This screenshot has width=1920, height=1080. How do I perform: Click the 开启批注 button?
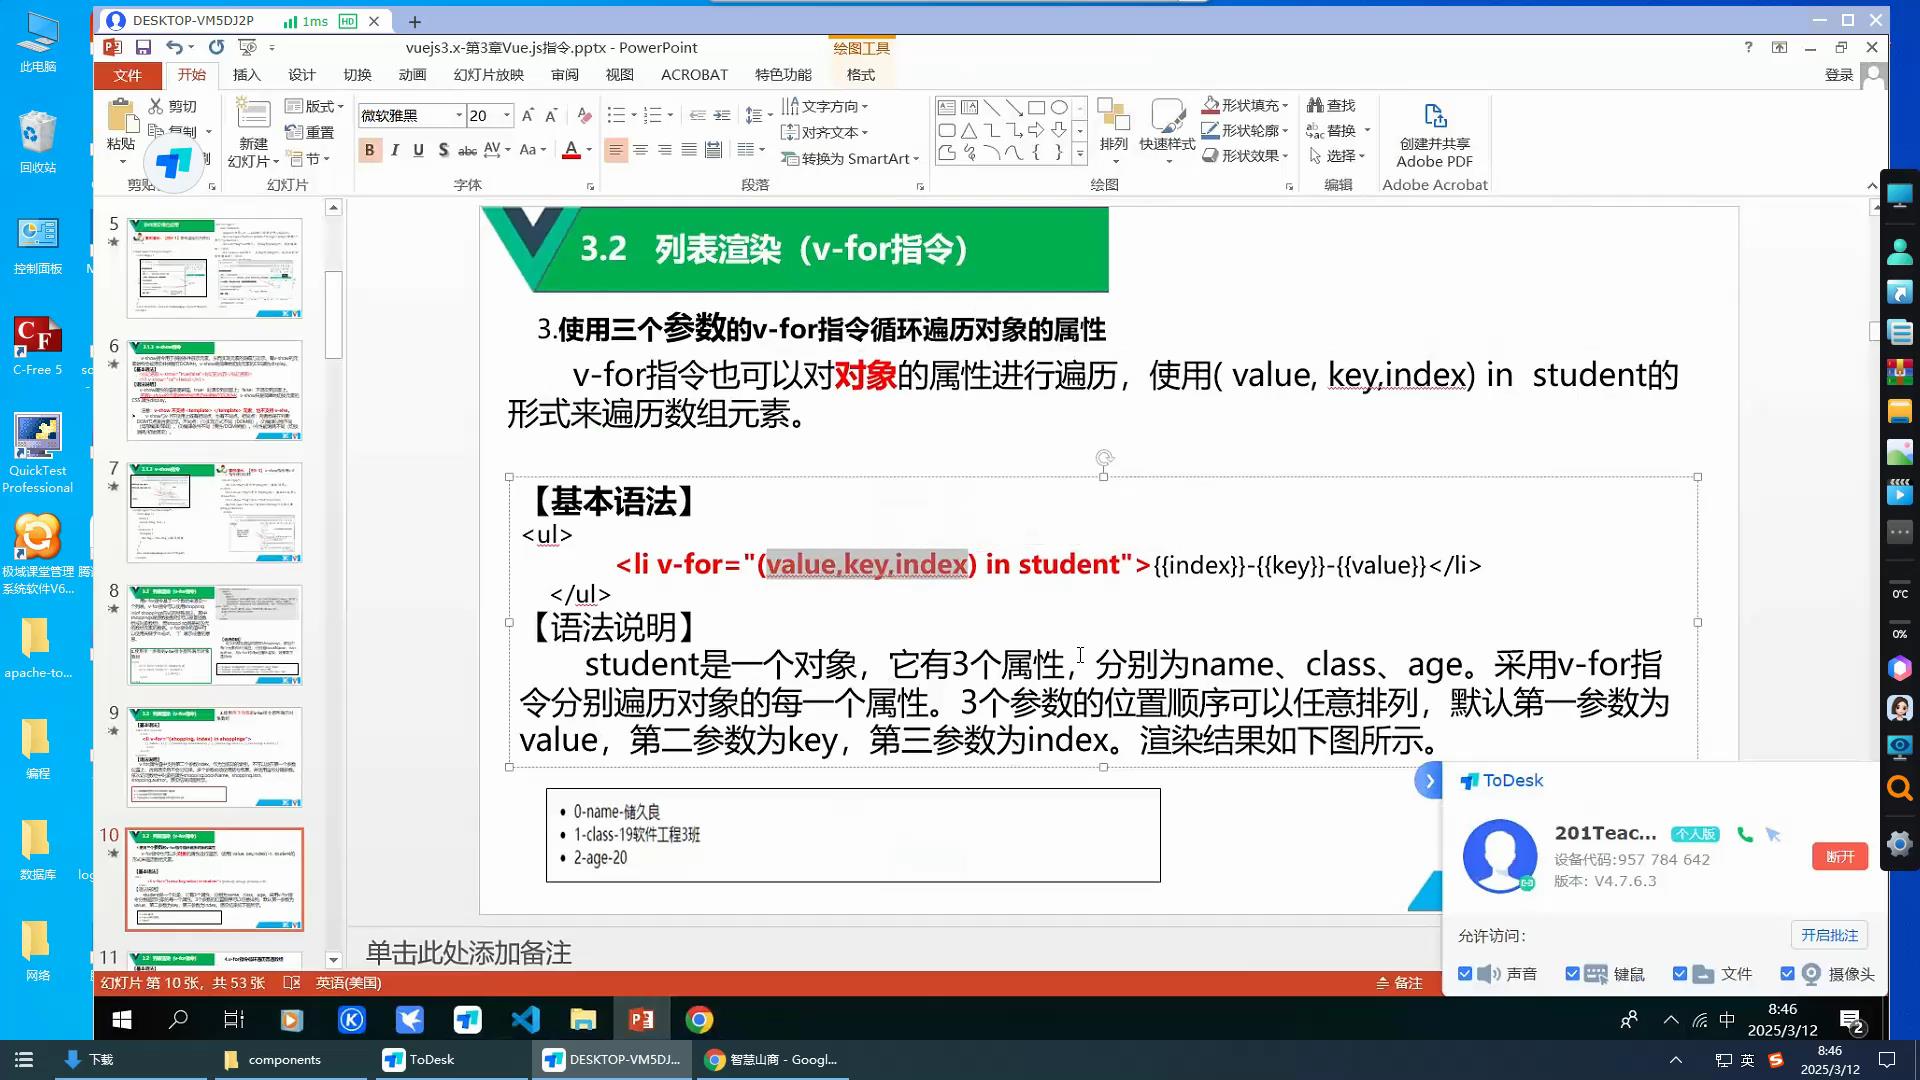1828,935
